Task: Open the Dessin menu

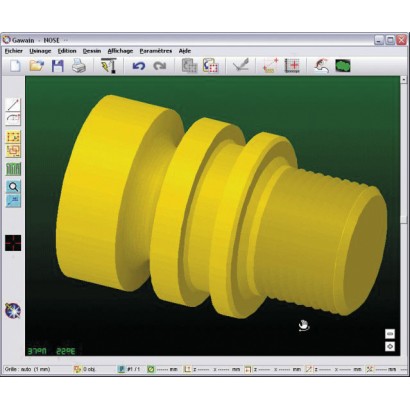Action: pos(92,51)
